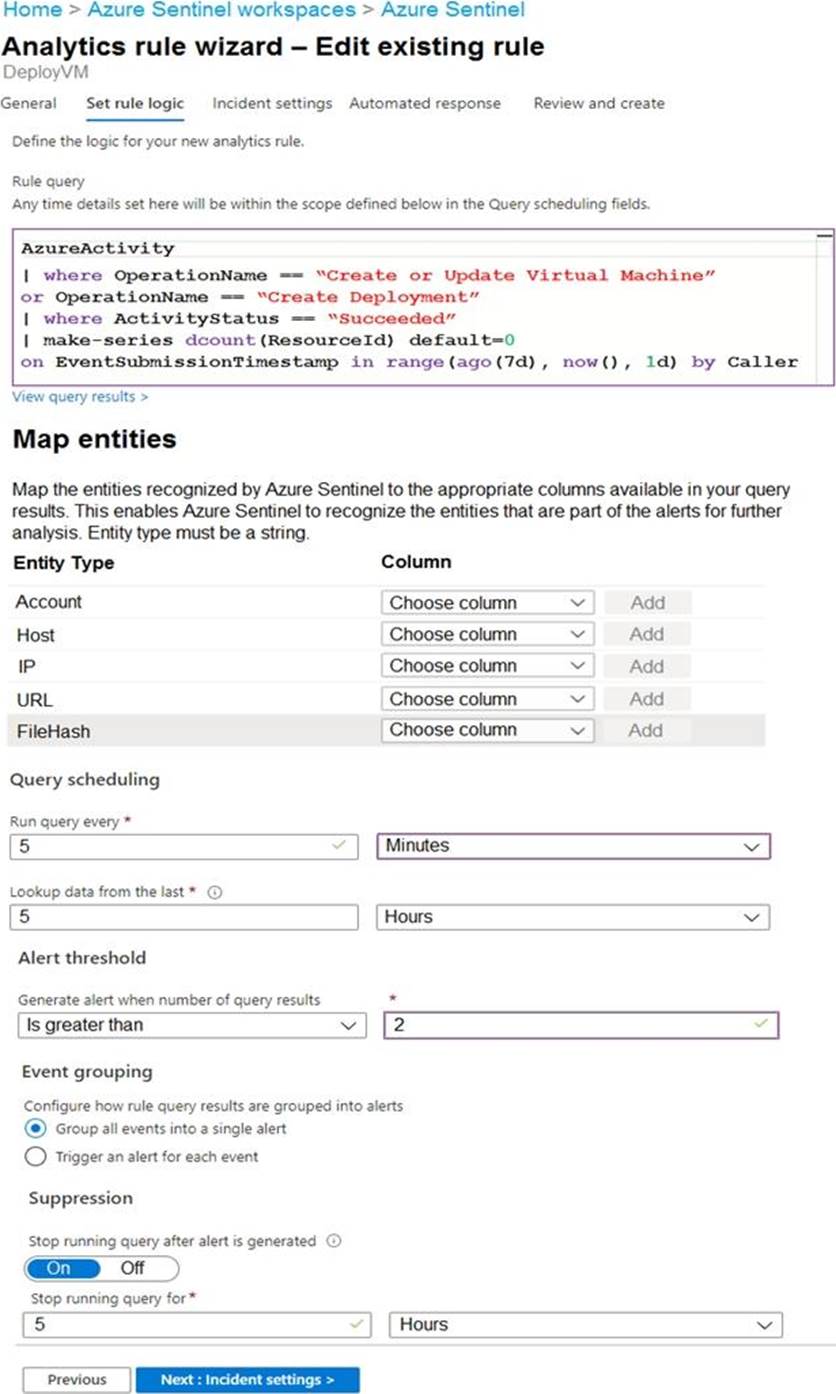Click Add button for FileHash entity
Screen dimensions: 836x1394
click(x=646, y=730)
